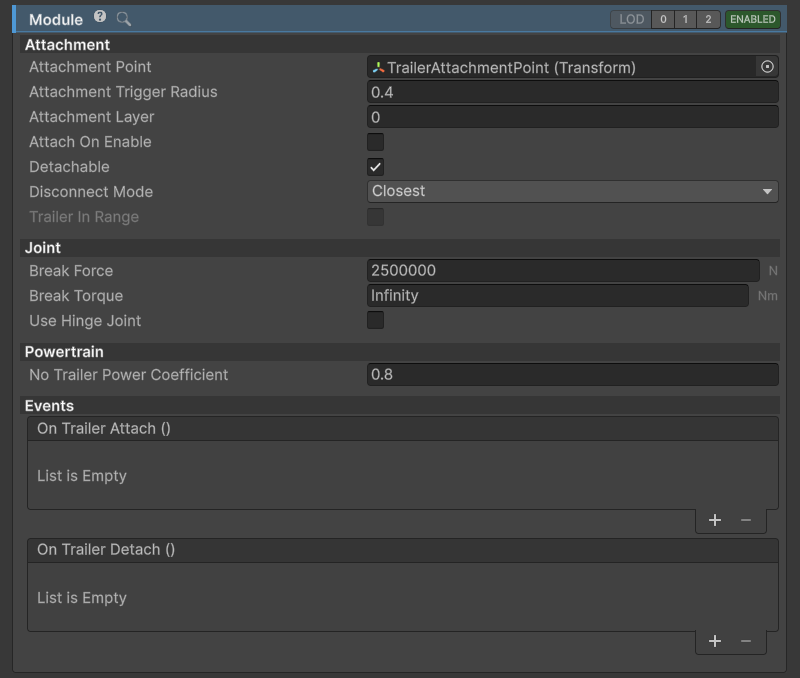Select LOD level 2

pos(708,19)
